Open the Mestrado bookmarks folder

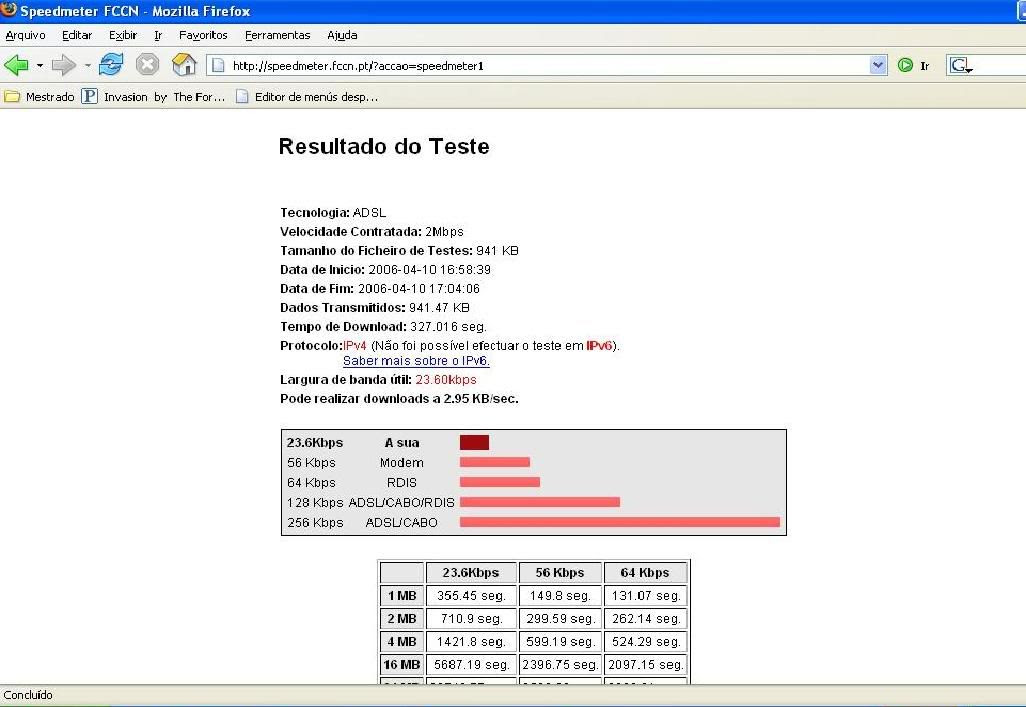(x=39, y=97)
